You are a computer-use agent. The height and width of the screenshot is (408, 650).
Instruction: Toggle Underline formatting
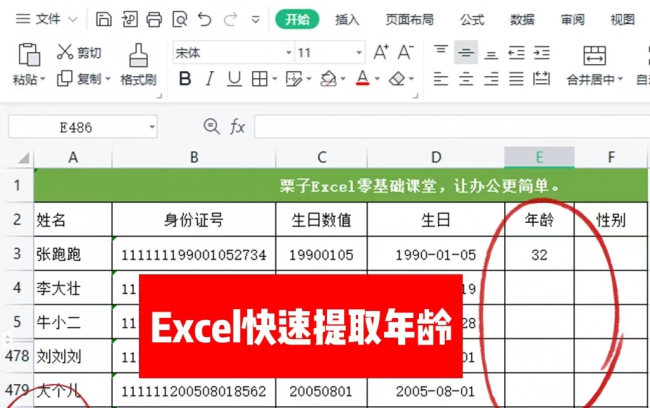[234, 78]
